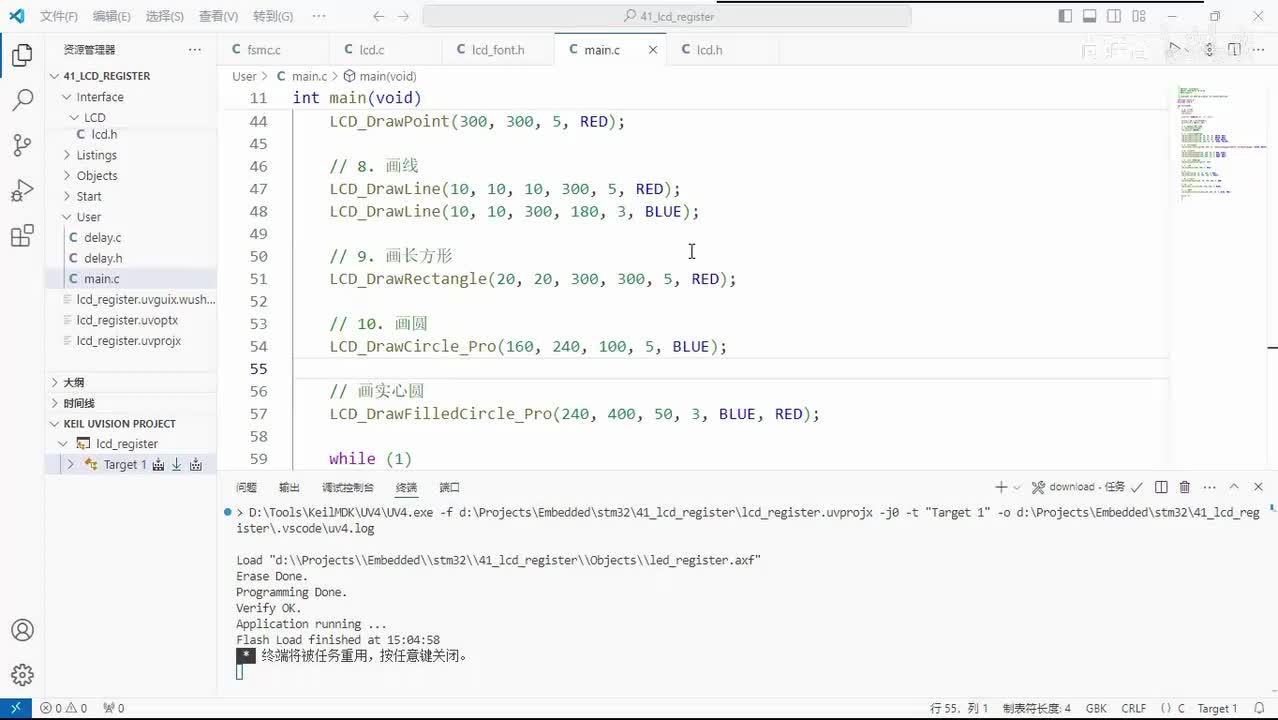This screenshot has height=720, width=1278.
Task: Switch to the 问题 panel tab
Action: (x=246, y=487)
